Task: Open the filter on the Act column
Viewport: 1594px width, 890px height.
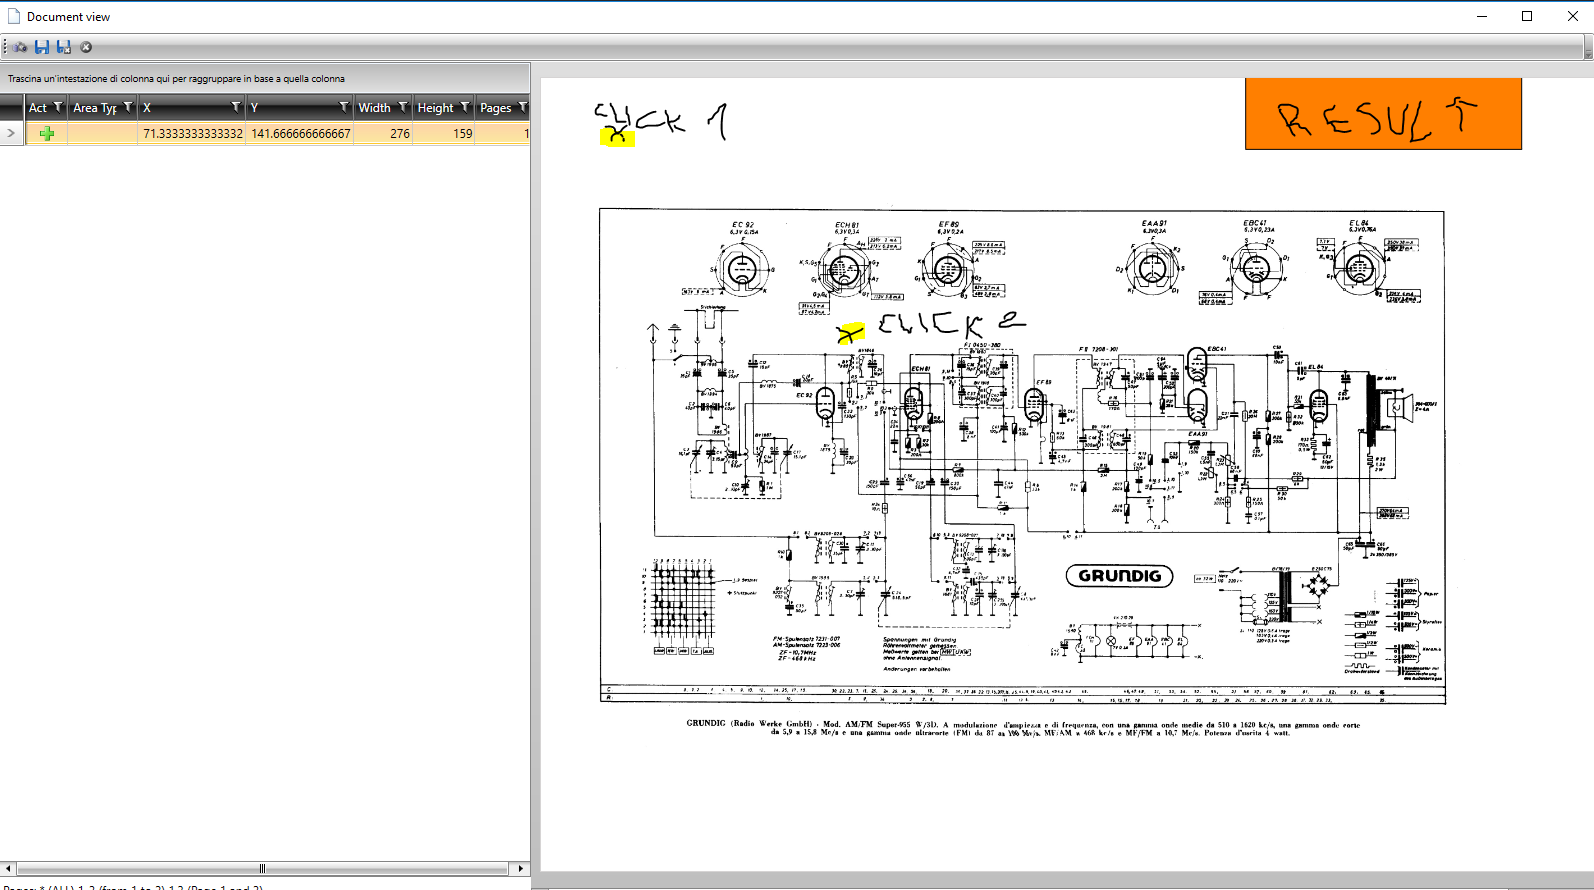Action: [58, 107]
